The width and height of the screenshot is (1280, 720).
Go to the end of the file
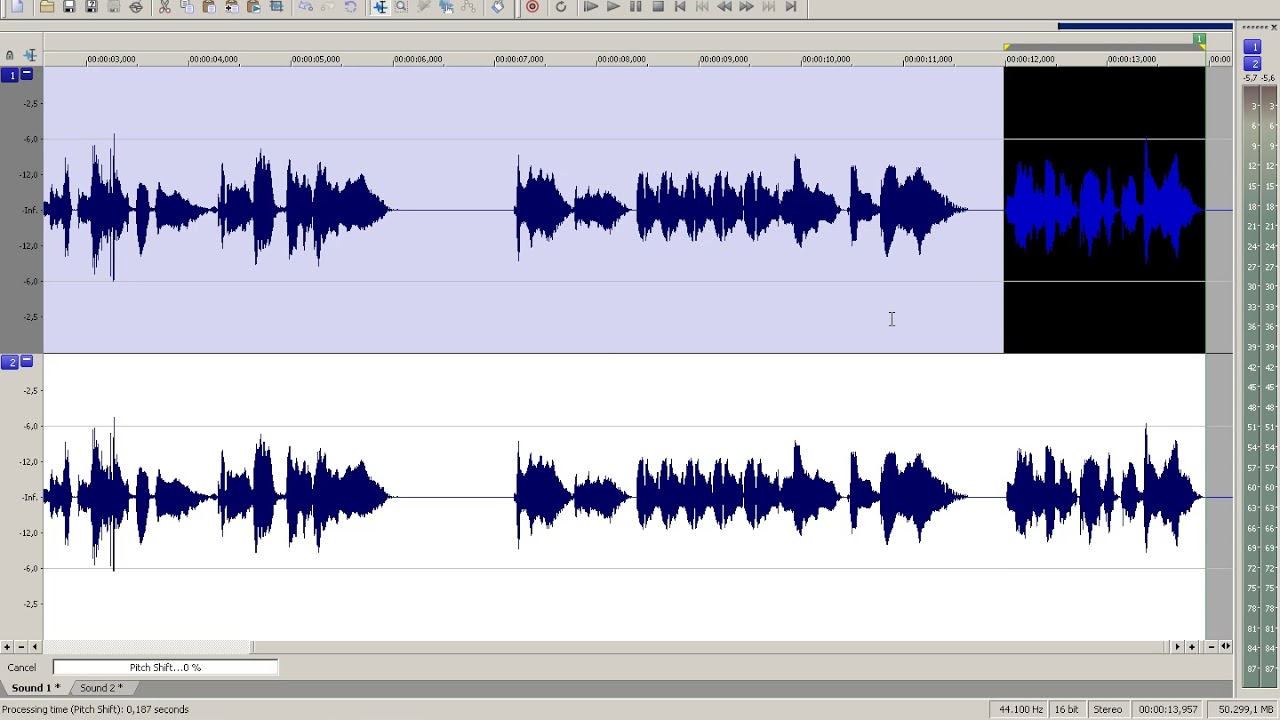(x=791, y=6)
